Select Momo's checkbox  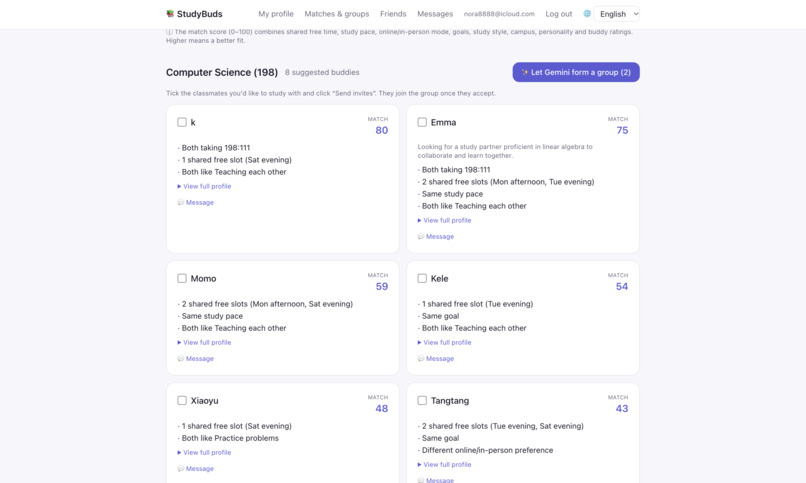(182, 278)
